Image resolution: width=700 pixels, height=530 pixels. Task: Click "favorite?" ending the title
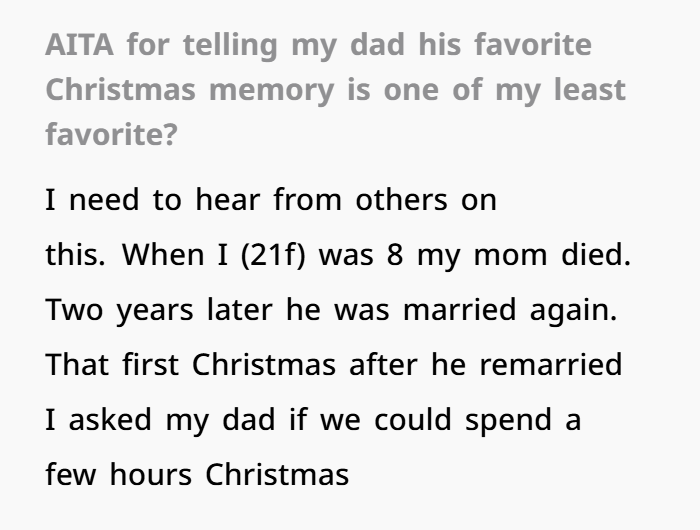click(109, 133)
